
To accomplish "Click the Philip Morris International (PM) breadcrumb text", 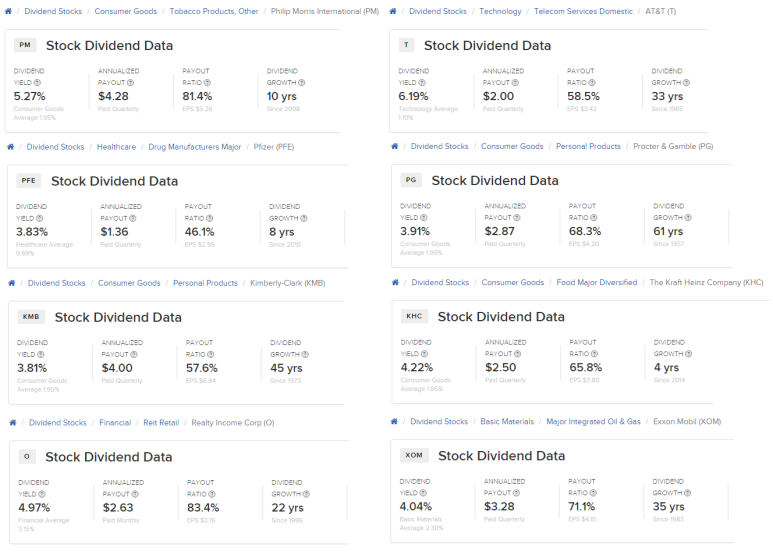I will coord(325,11).
